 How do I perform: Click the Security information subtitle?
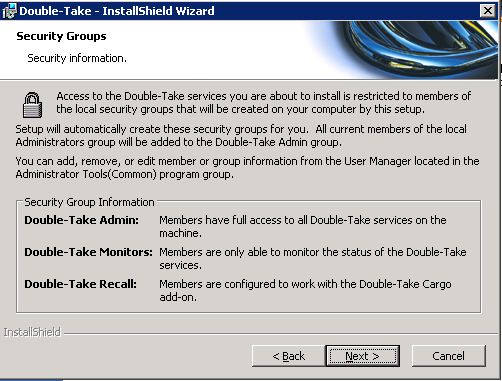point(77,58)
